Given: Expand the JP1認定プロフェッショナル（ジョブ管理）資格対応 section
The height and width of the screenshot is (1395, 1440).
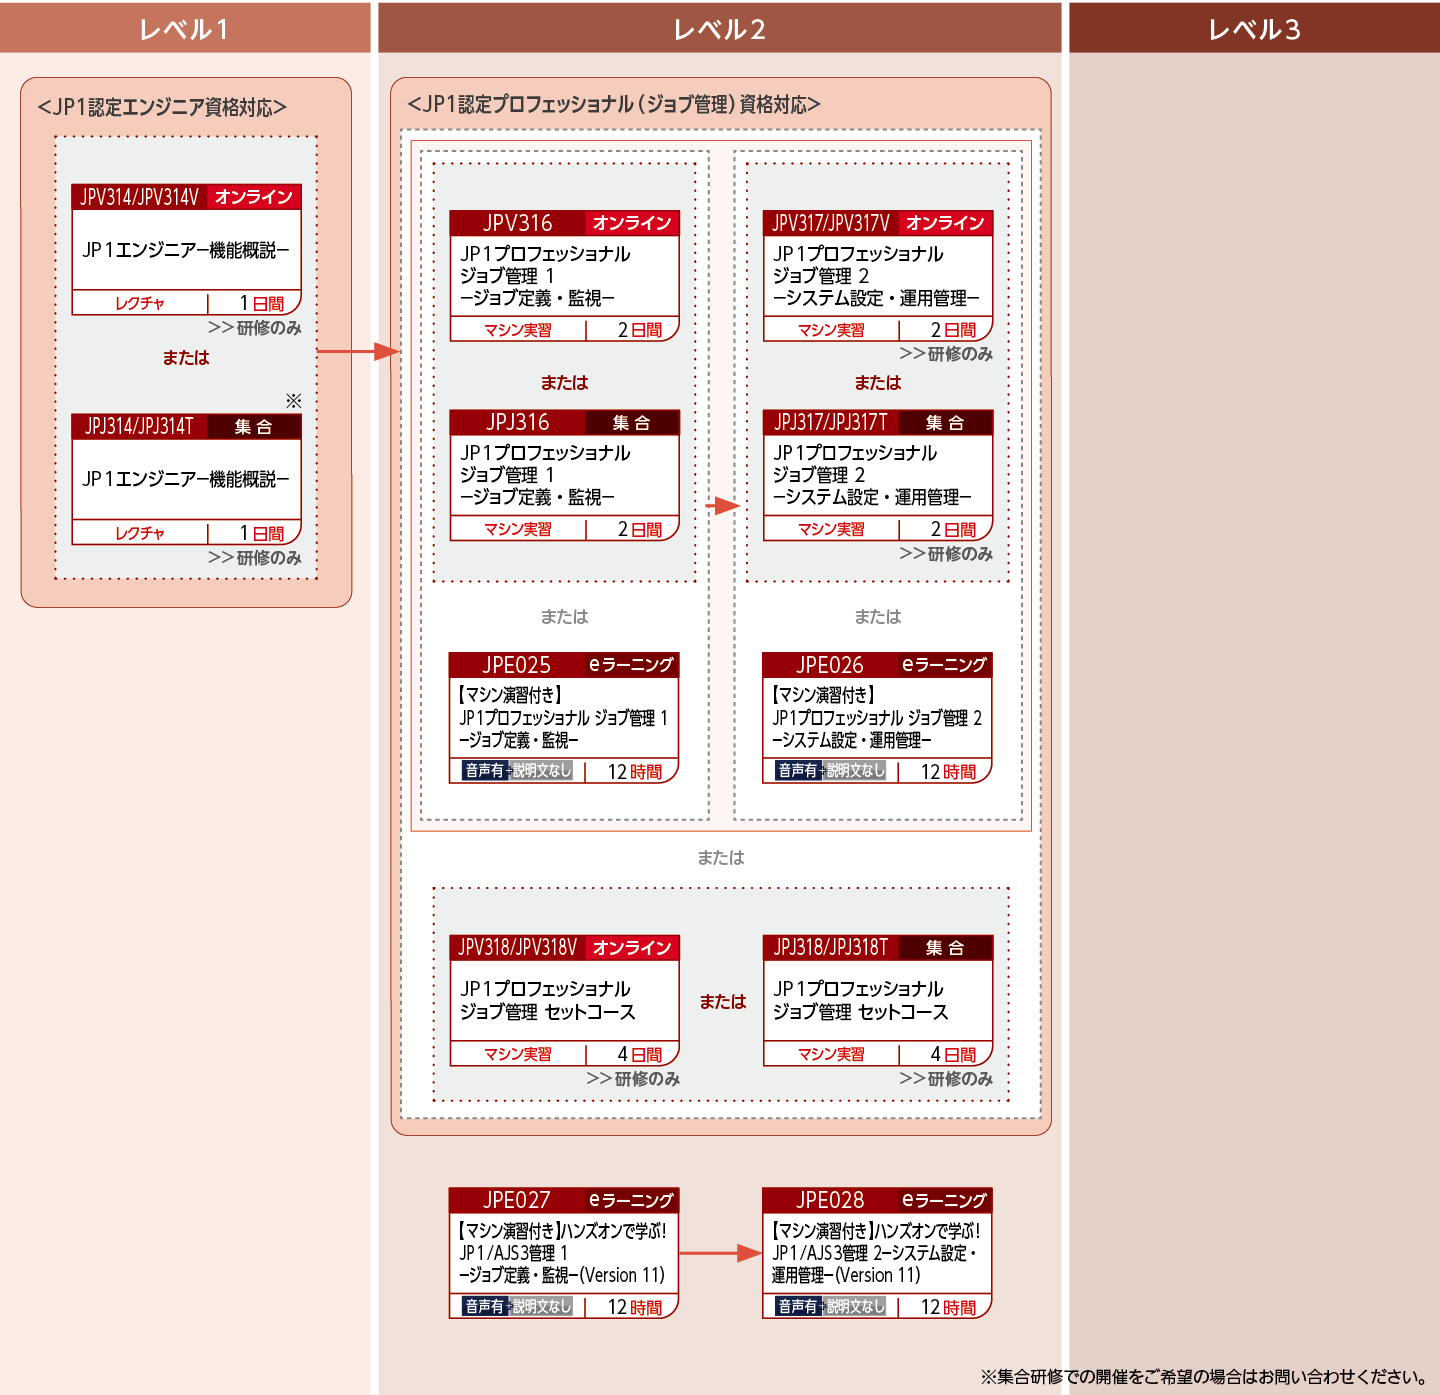Looking at the screenshot, I should coord(613,101).
